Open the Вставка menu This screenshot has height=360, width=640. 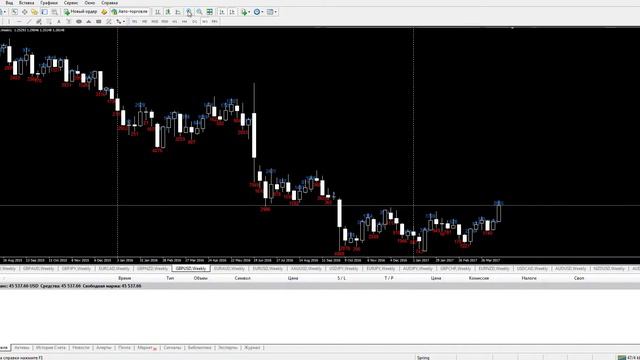pos(27,2)
